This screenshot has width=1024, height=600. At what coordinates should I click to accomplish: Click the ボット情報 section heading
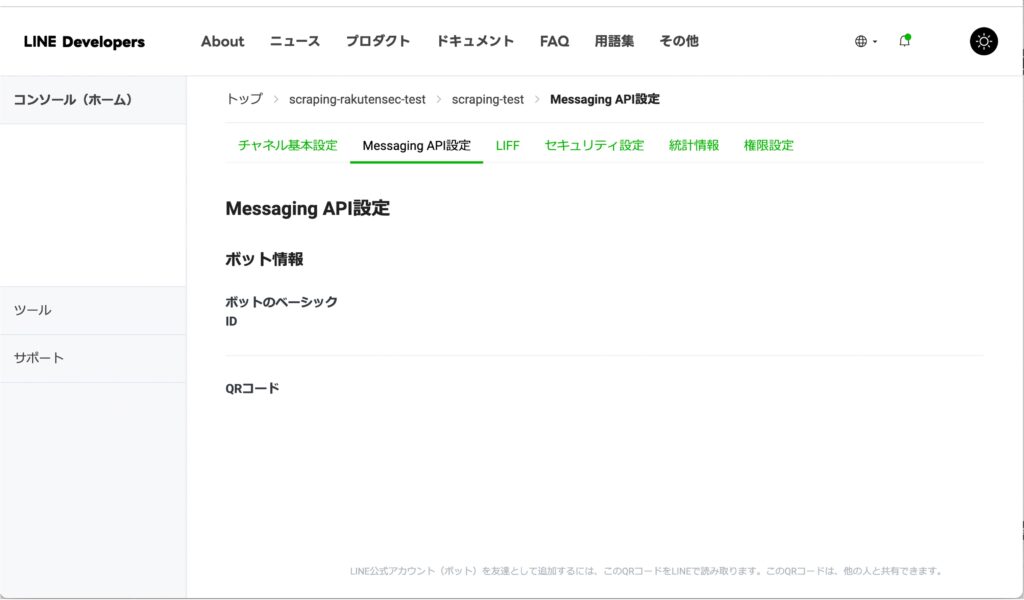(264, 259)
